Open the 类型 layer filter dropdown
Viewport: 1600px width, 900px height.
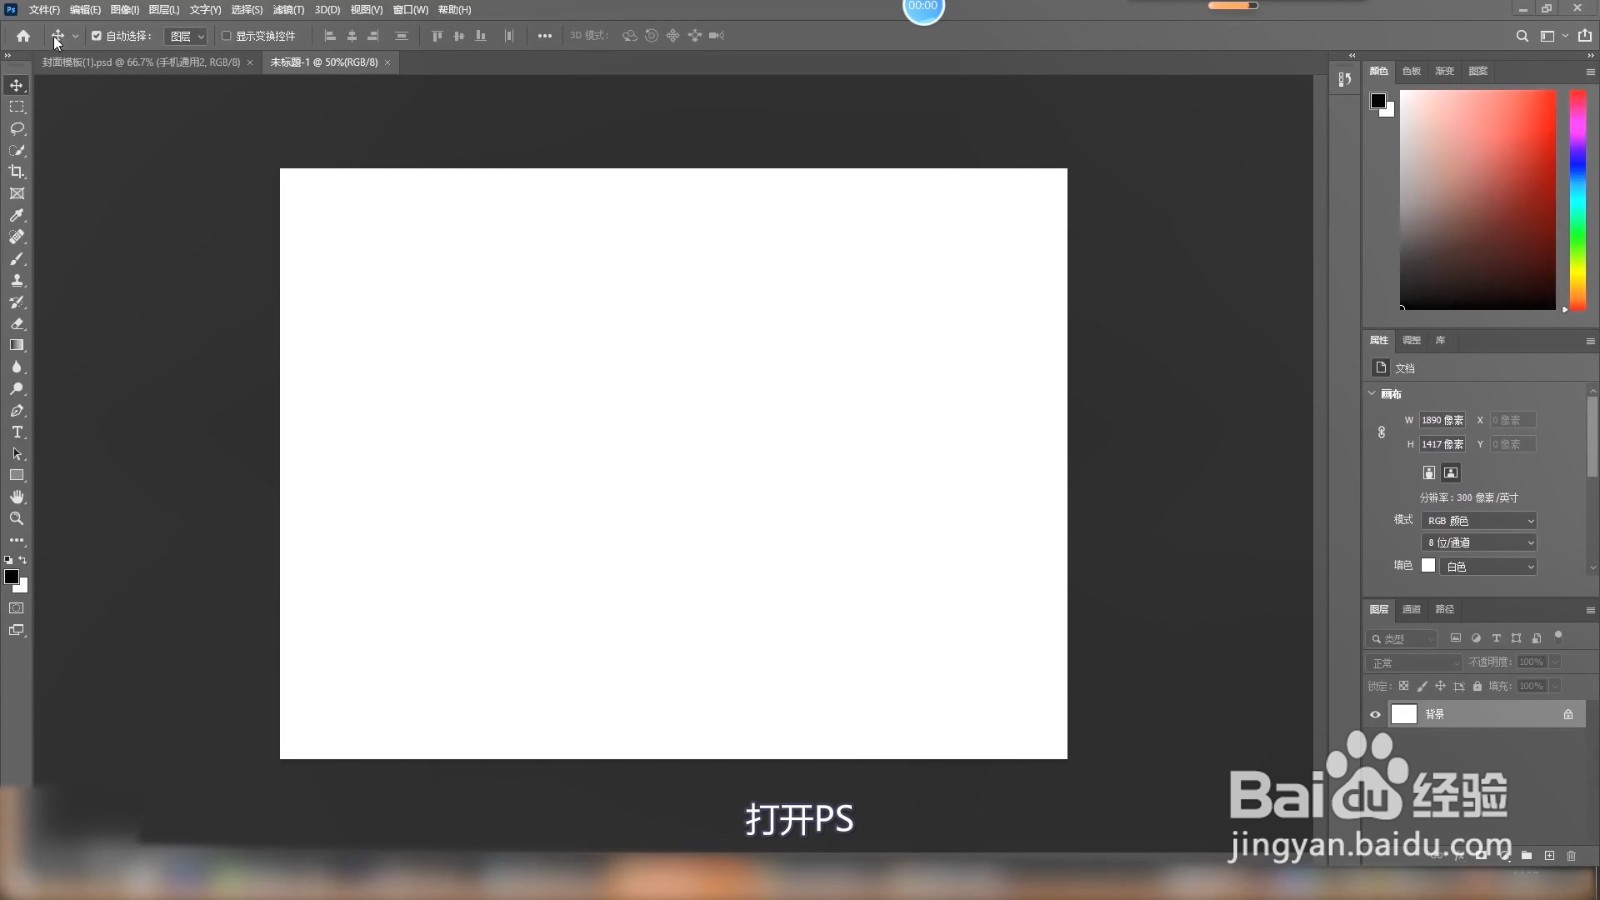(1401, 638)
